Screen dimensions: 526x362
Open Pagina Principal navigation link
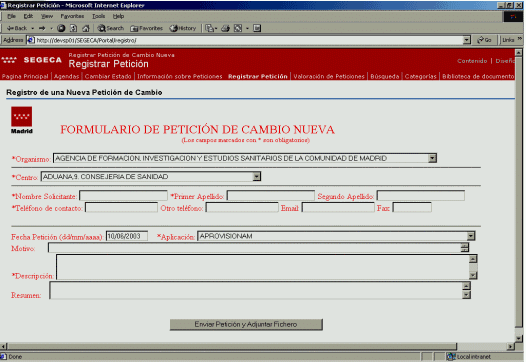[25, 76]
